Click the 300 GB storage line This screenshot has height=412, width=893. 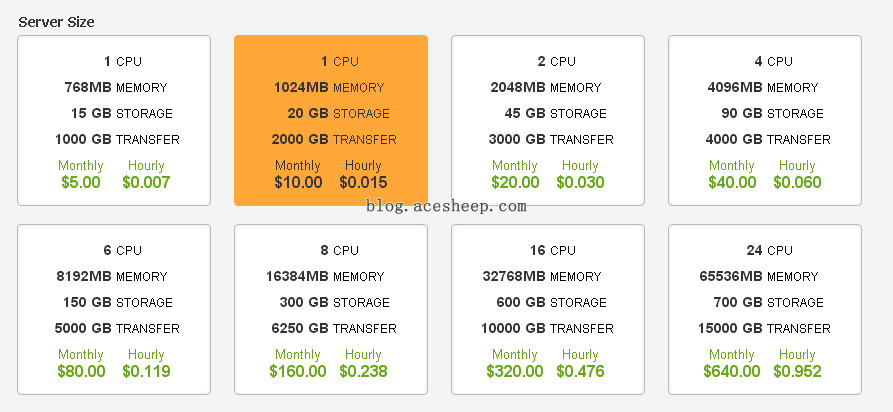(x=334, y=302)
